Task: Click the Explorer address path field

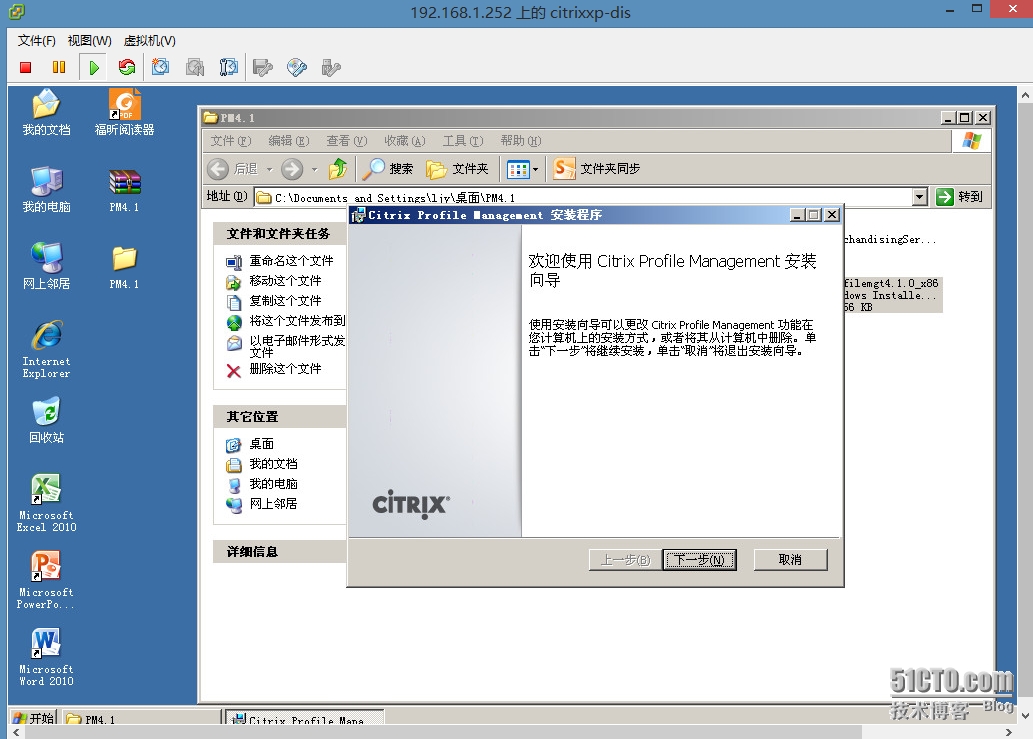Action: pyautogui.click(x=584, y=197)
